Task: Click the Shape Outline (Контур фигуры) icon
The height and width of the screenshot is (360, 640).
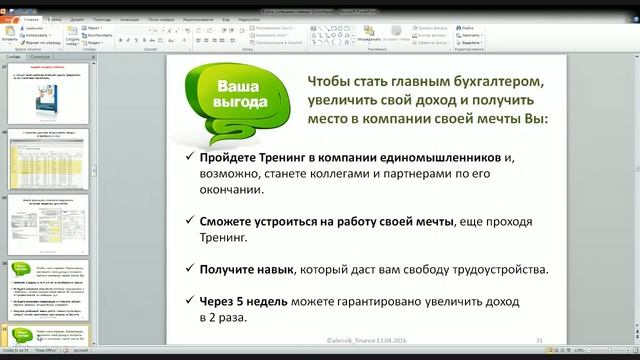Action: [x=415, y=36]
